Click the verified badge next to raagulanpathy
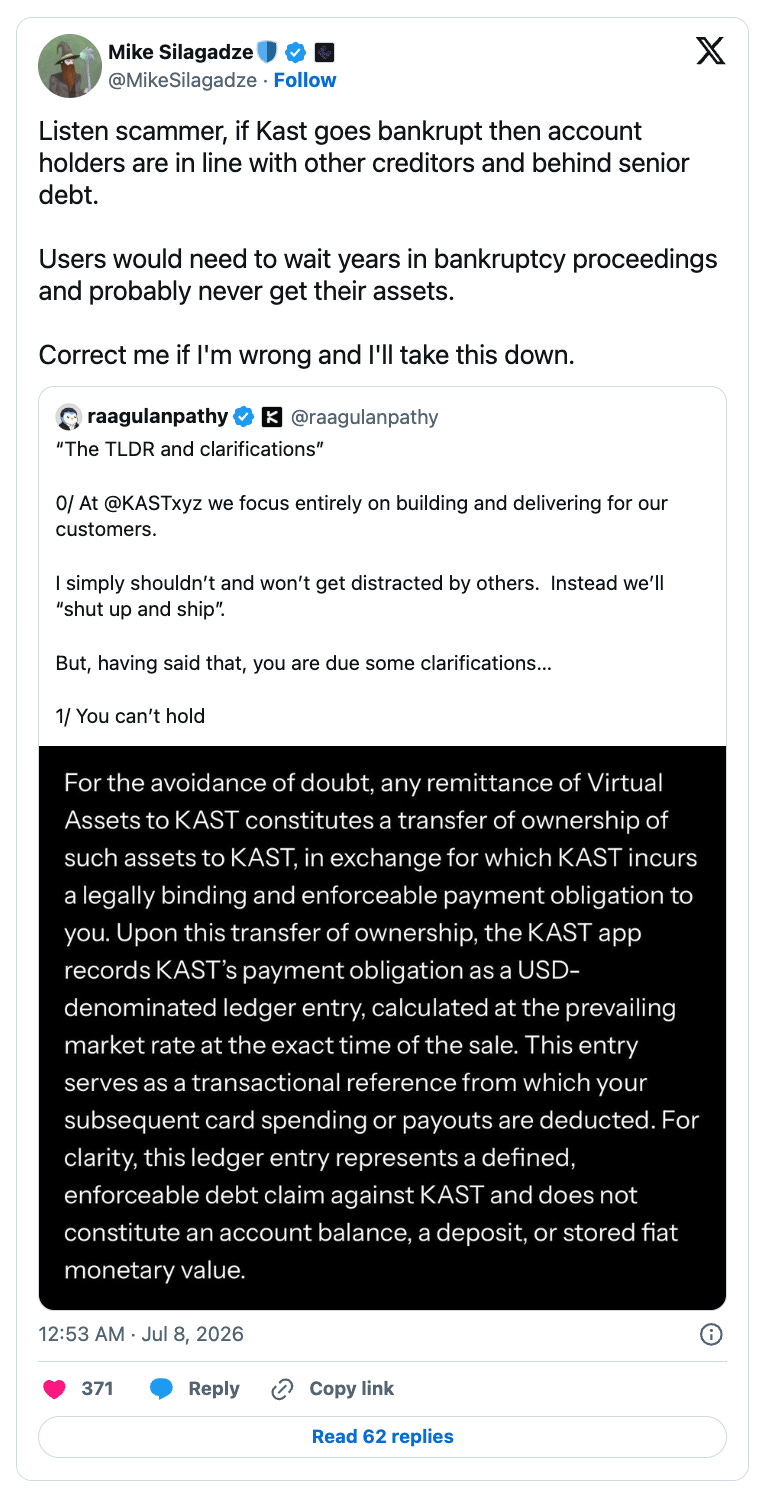 point(243,417)
